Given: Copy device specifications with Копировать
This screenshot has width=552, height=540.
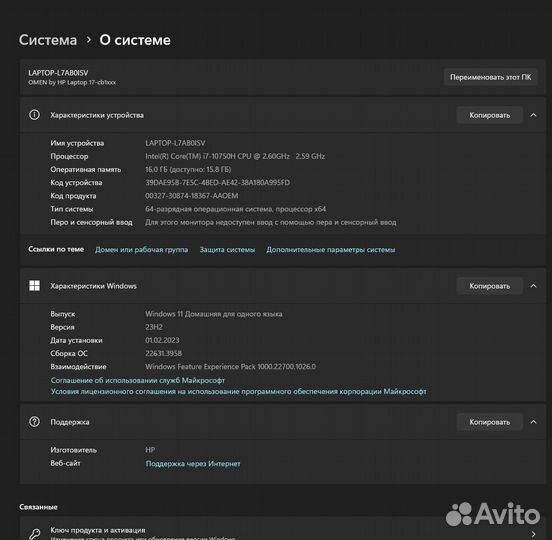Looking at the screenshot, I should 489,115.
